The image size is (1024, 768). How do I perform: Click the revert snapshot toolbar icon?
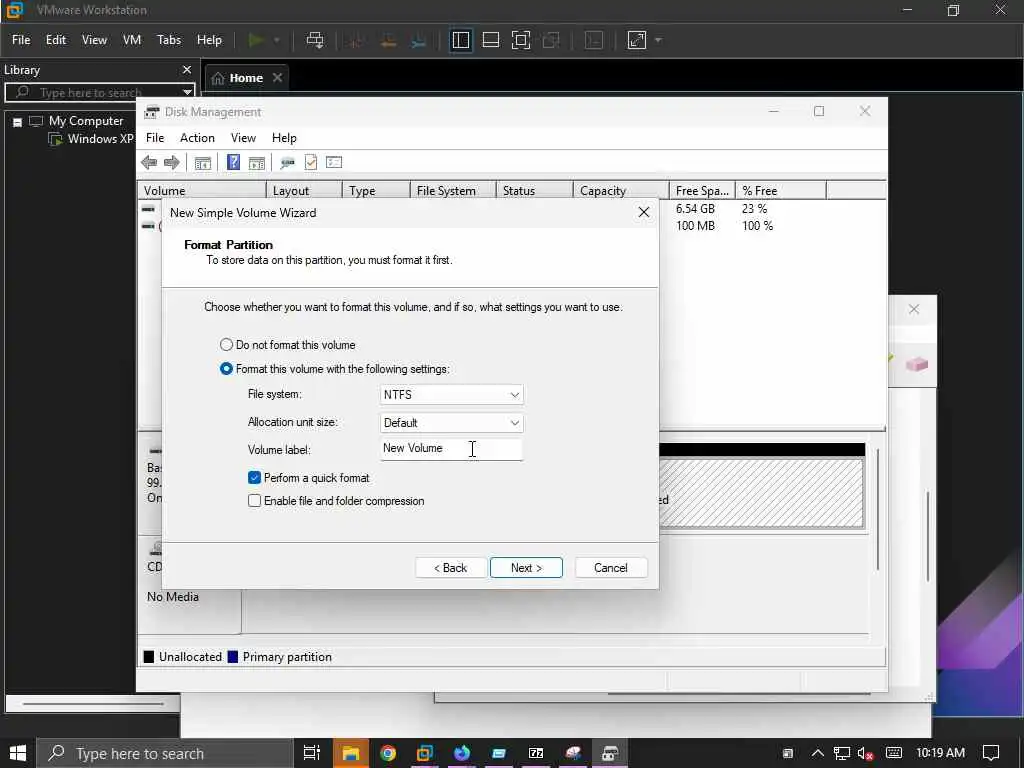388,40
